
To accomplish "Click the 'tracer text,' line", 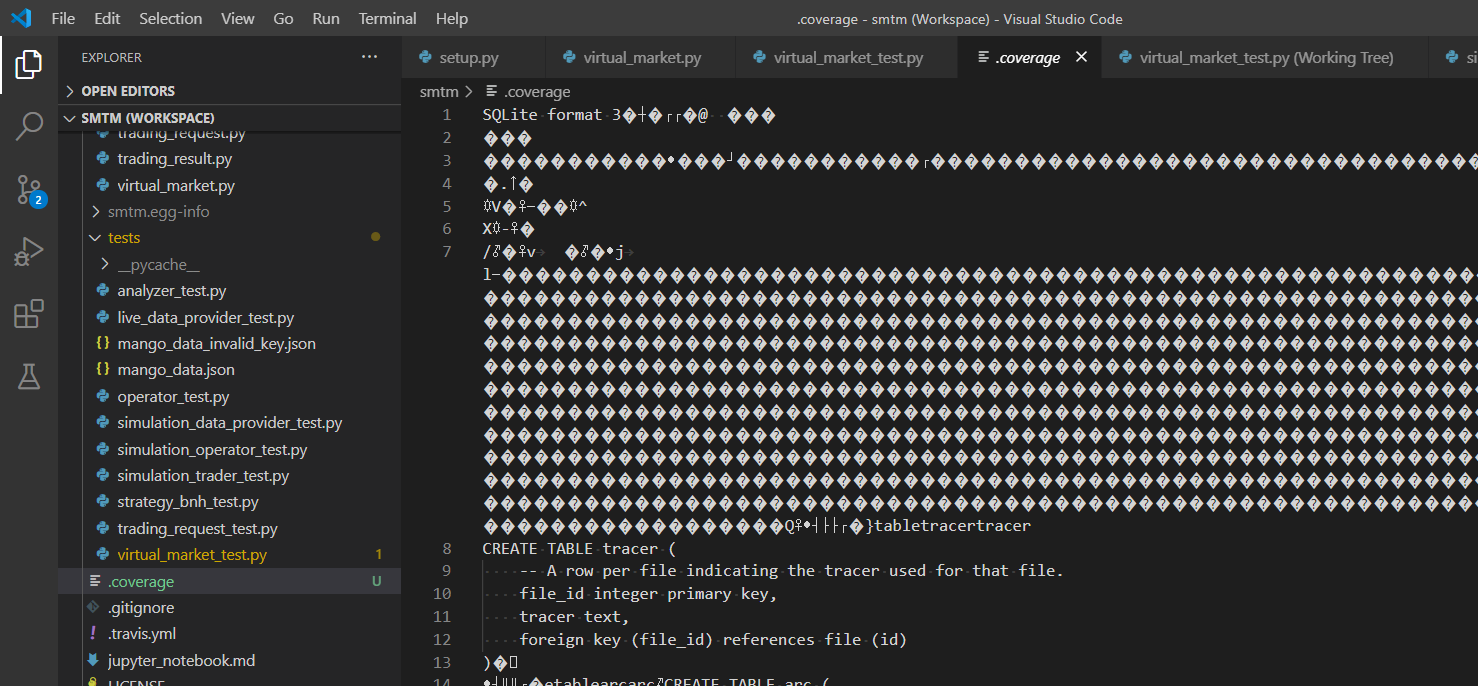I will [574, 617].
